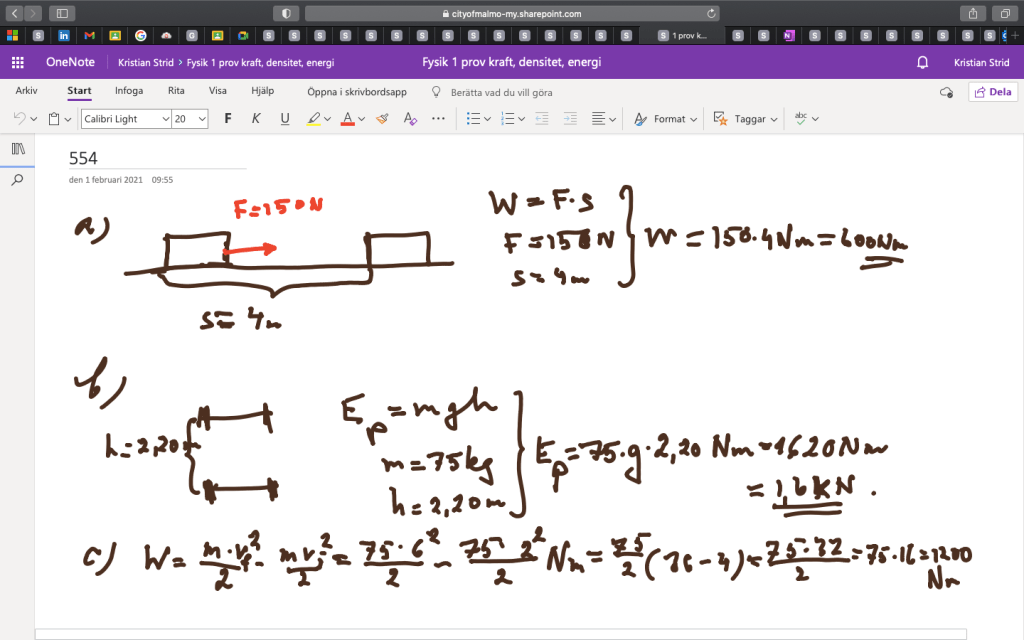Switch to the Infoga tab
Screen dimensions: 1024x640
(128, 91)
